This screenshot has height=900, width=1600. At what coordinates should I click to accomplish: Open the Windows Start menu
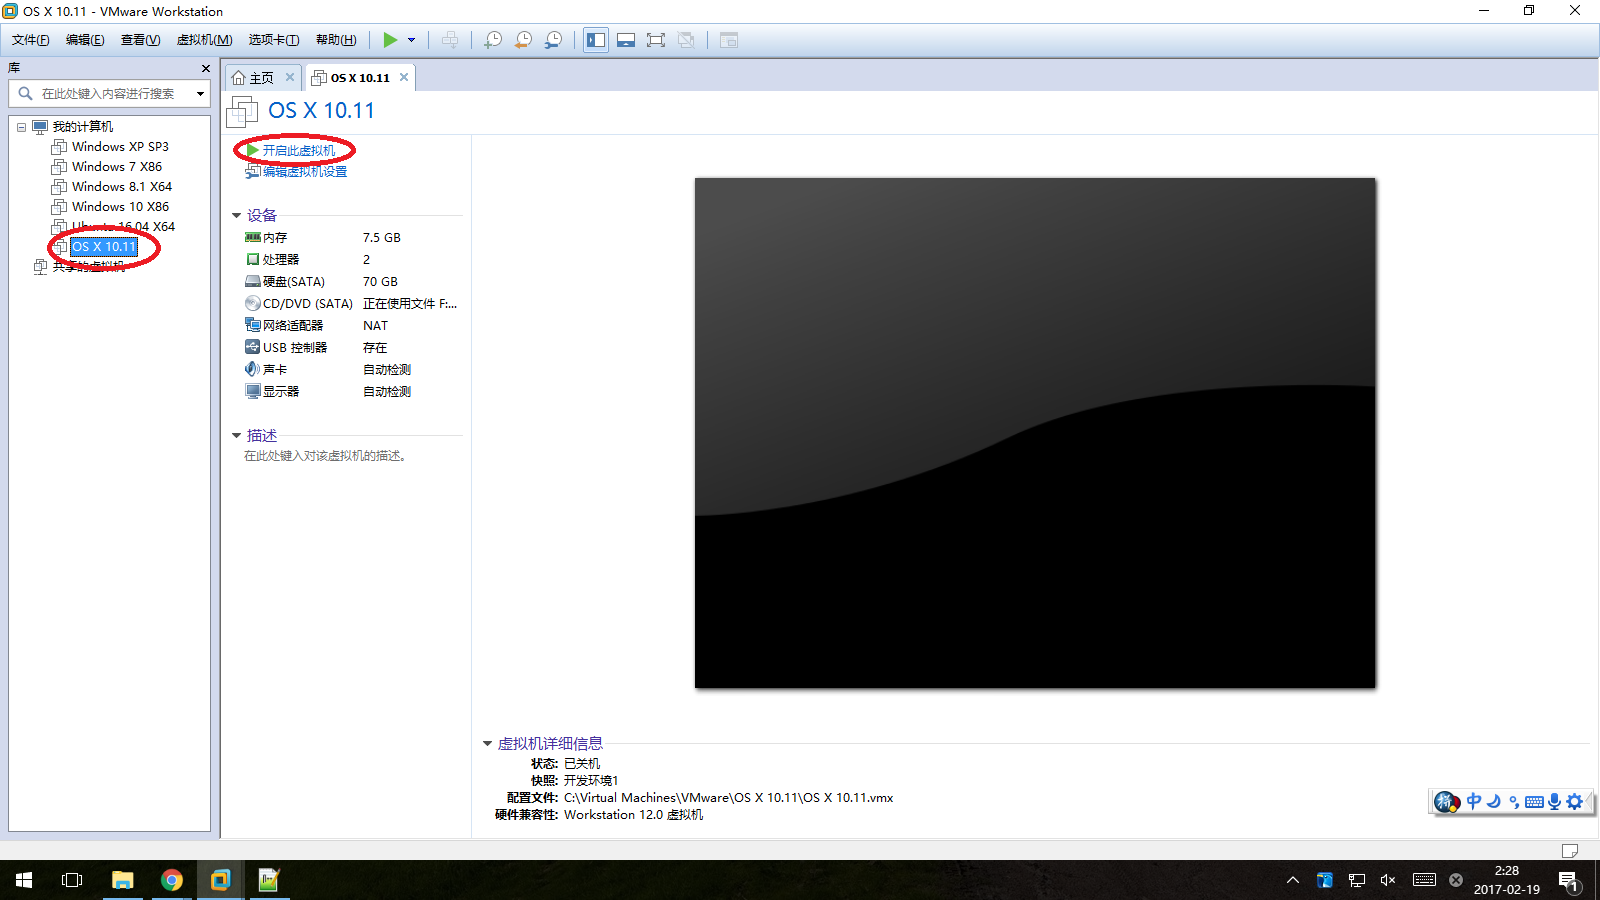point(24,880)
